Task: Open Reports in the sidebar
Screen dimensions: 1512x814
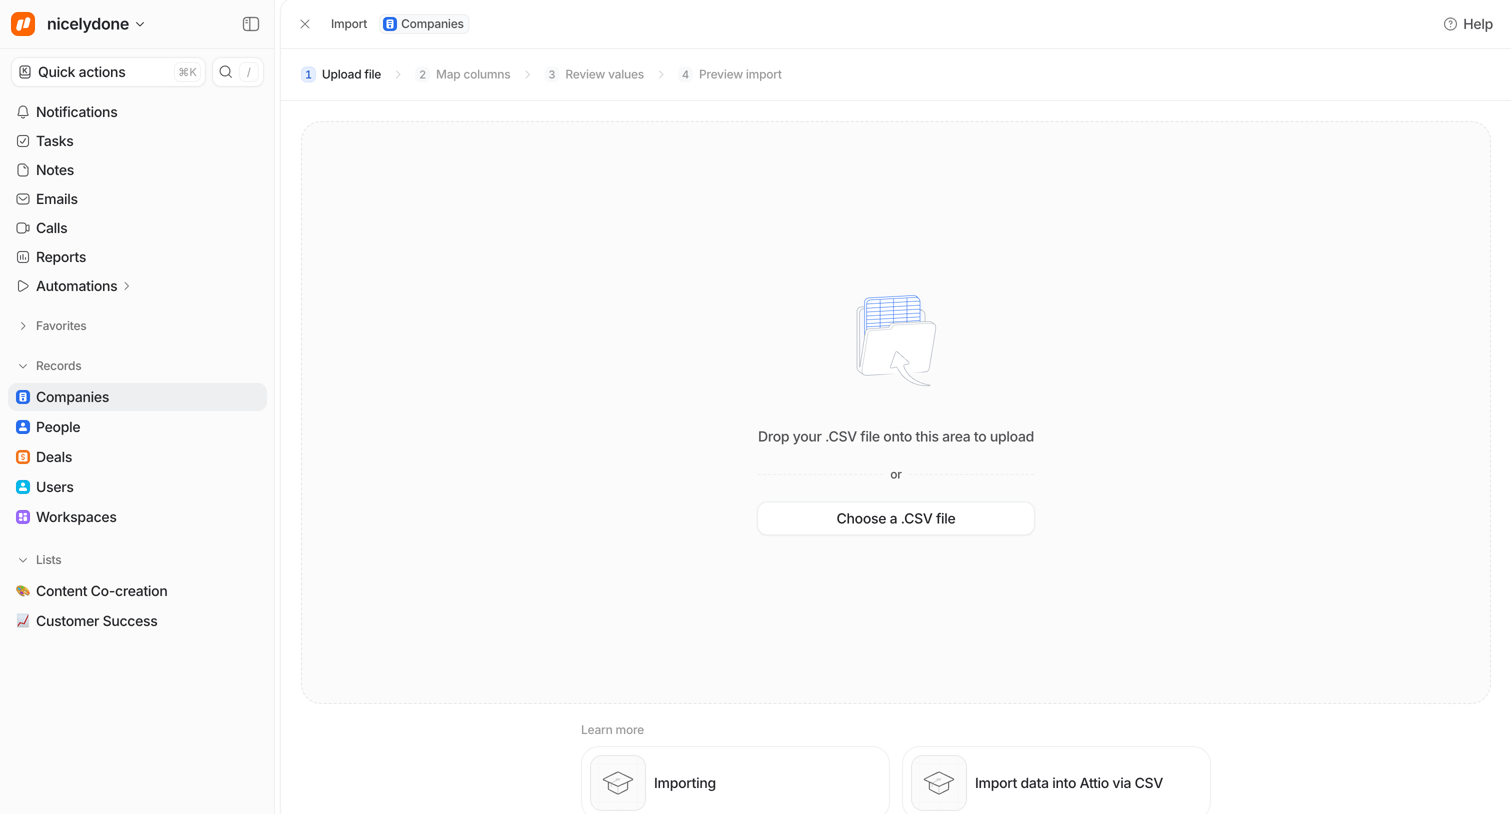Action: pyautogui.click(x=60, y=257)
